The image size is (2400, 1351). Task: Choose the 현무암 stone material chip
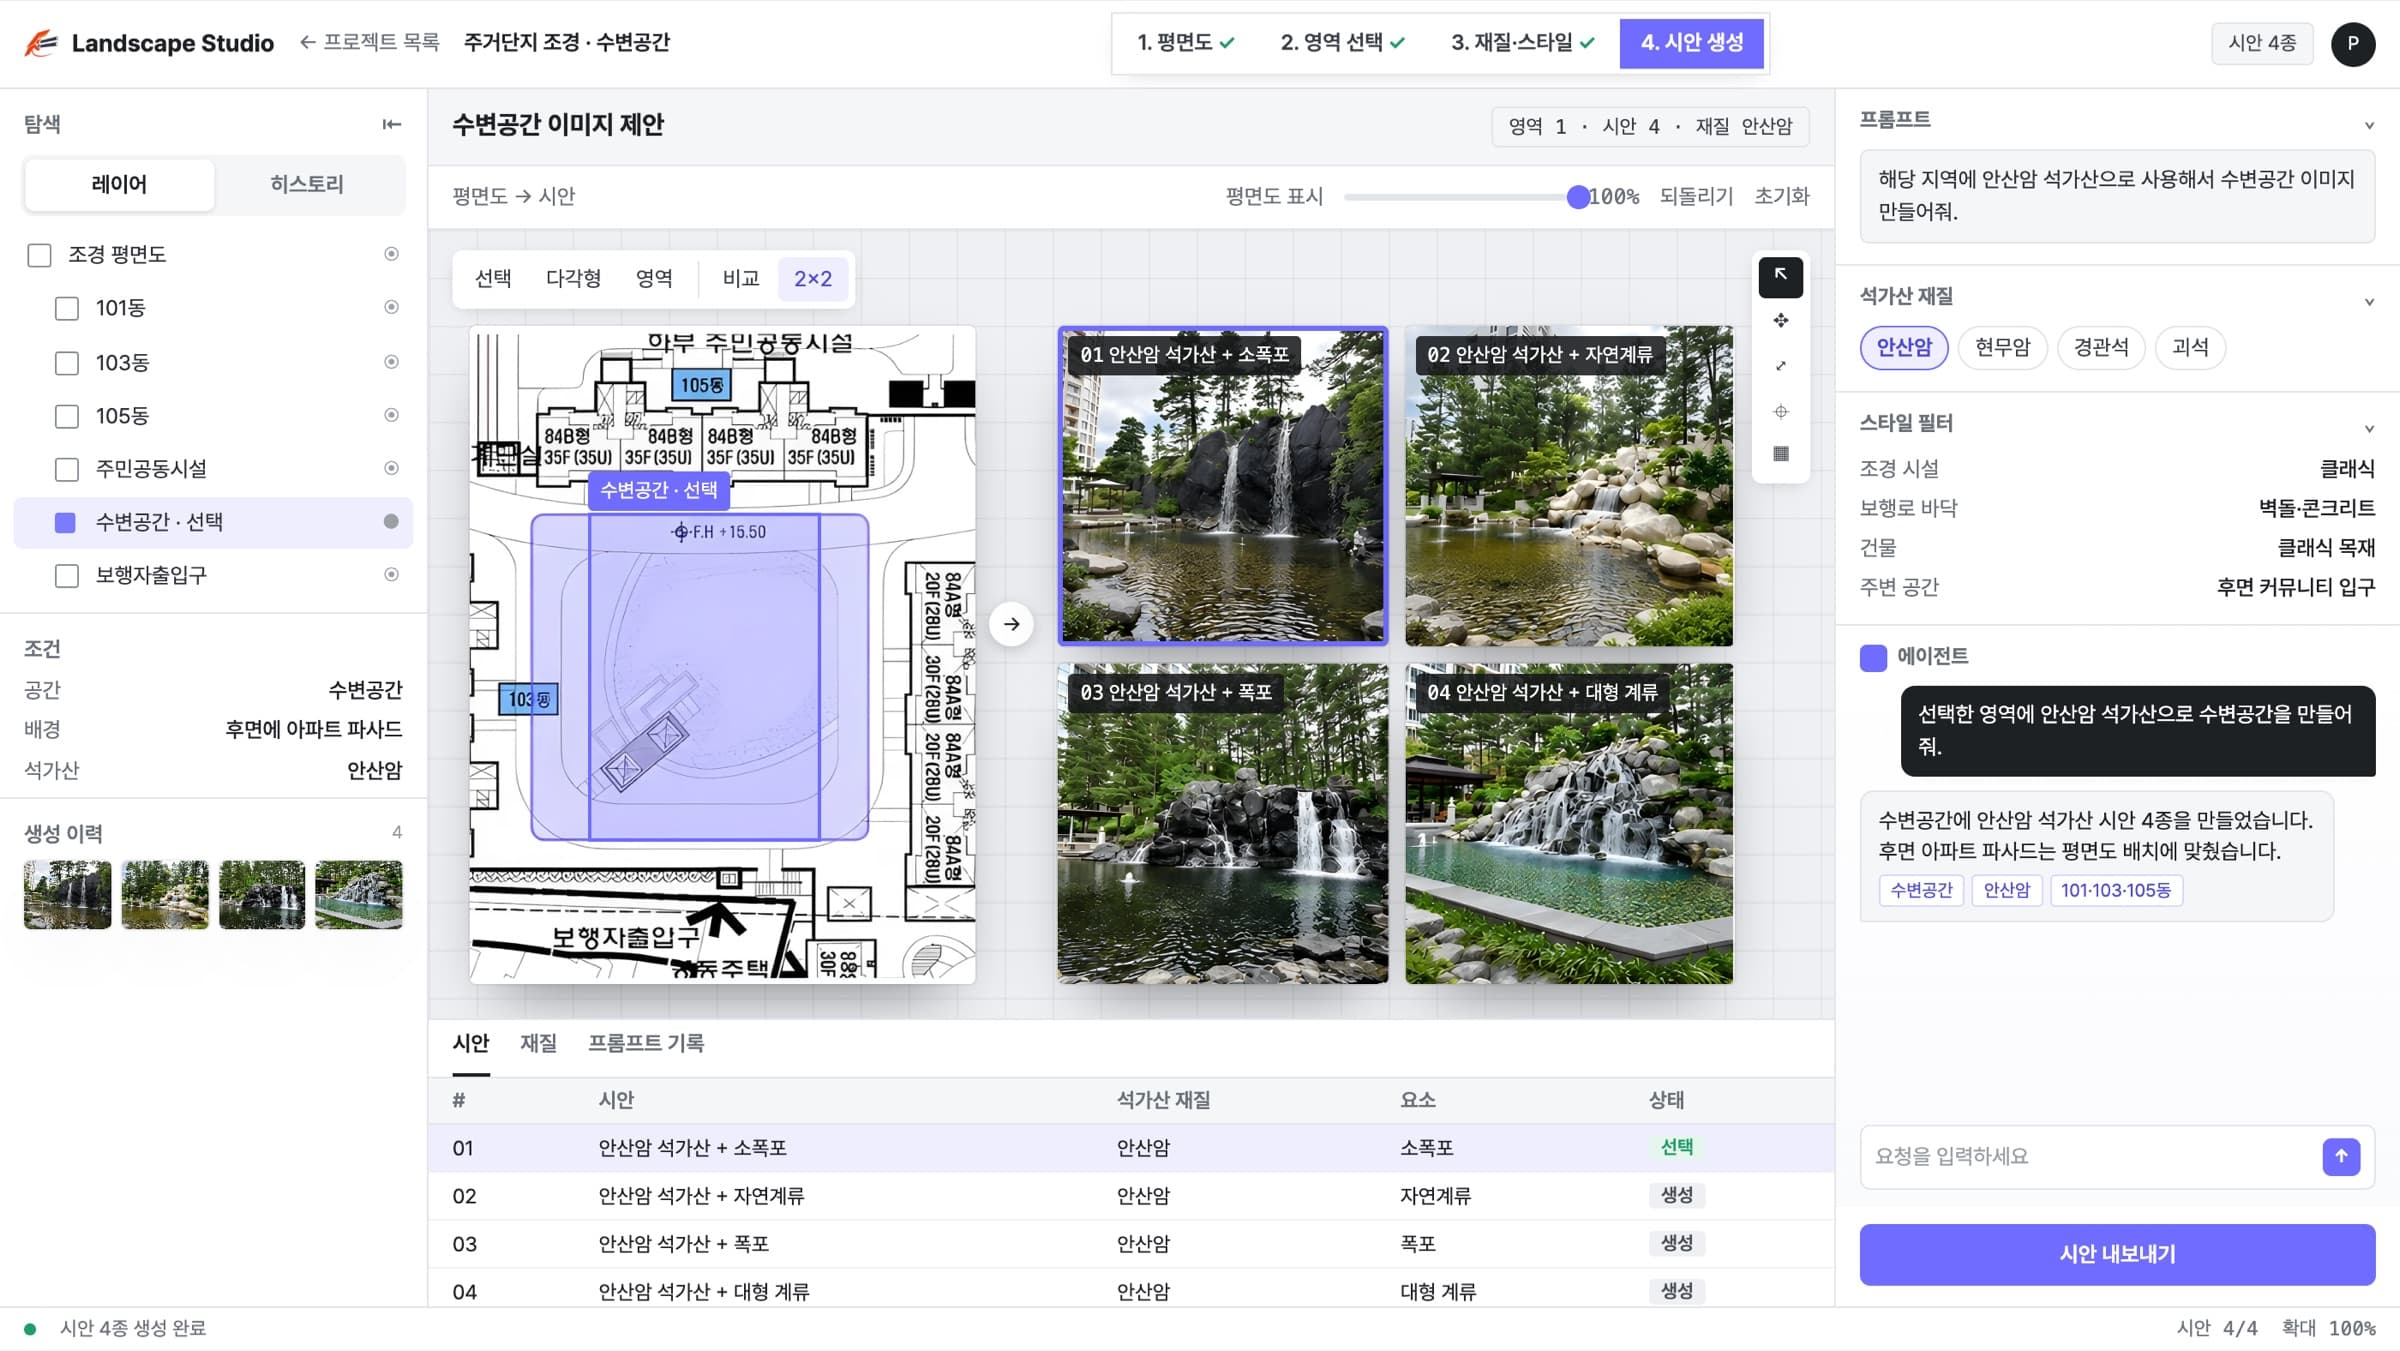coord(2002,347)
